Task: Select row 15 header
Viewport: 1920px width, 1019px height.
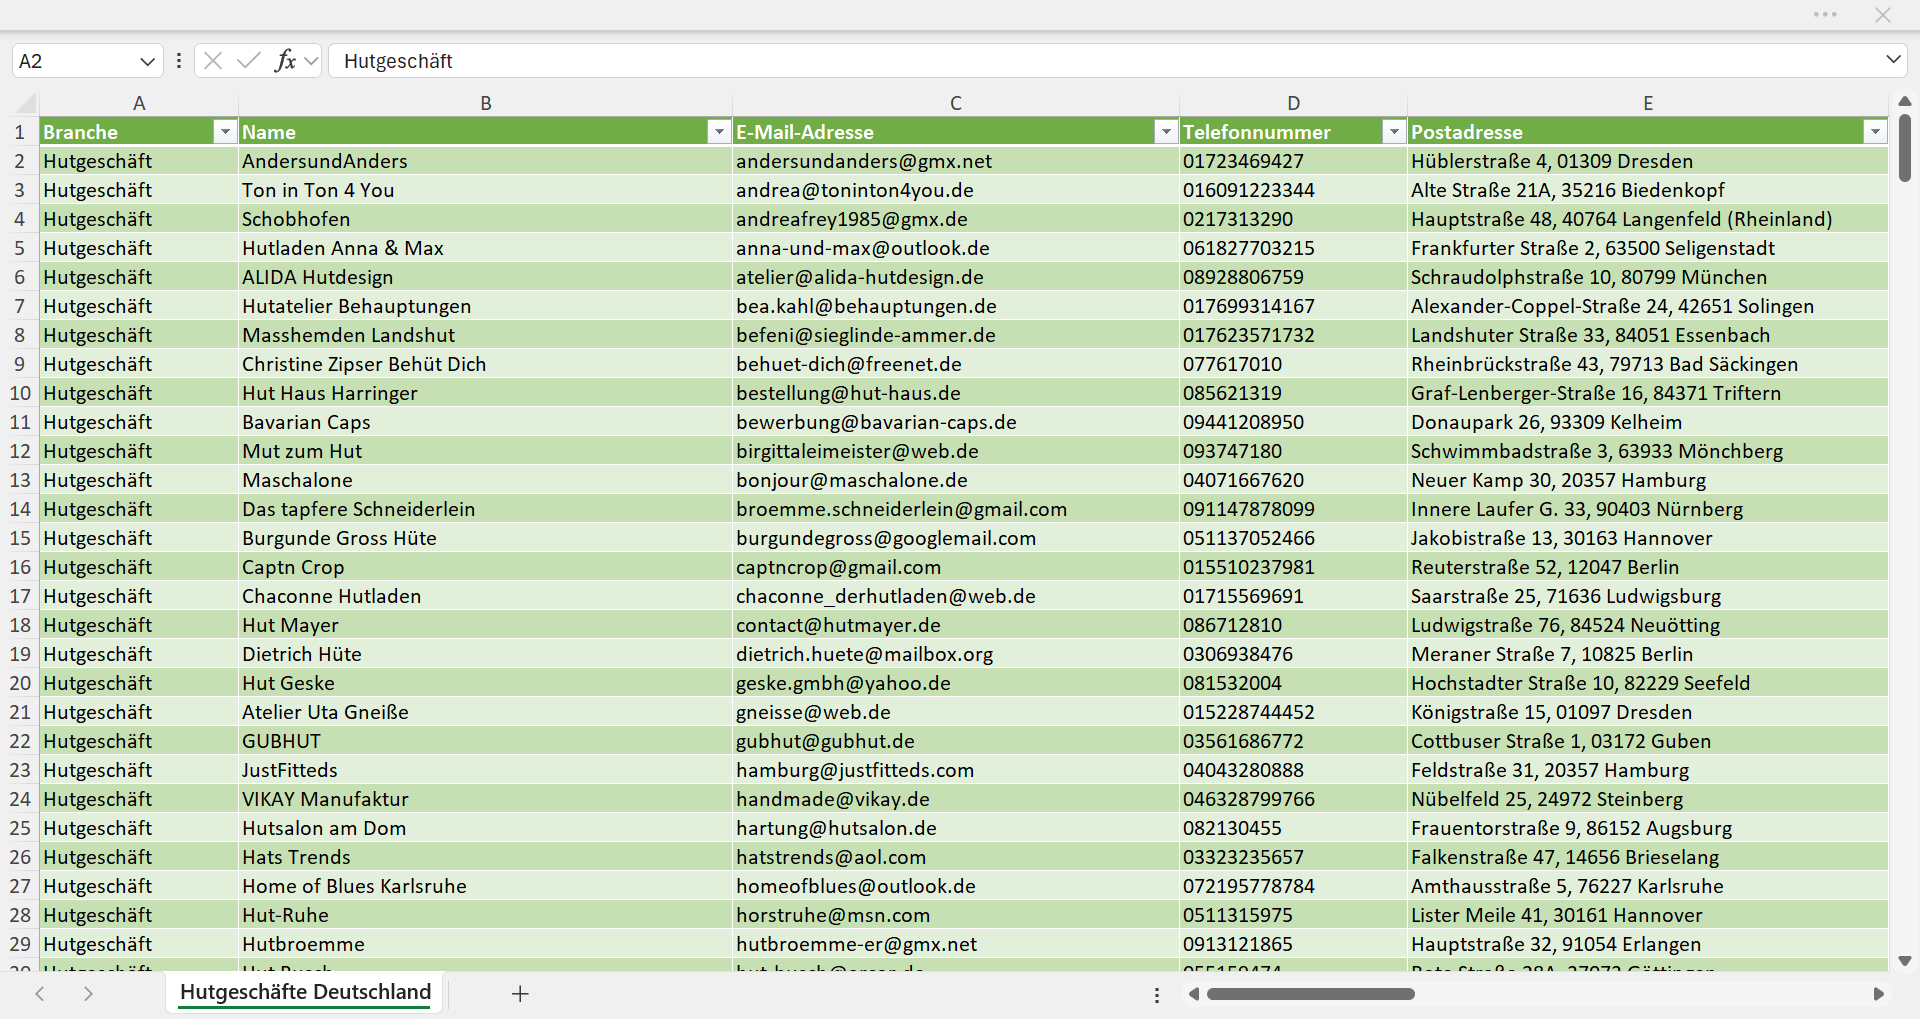Action: [x=19, y=538]
